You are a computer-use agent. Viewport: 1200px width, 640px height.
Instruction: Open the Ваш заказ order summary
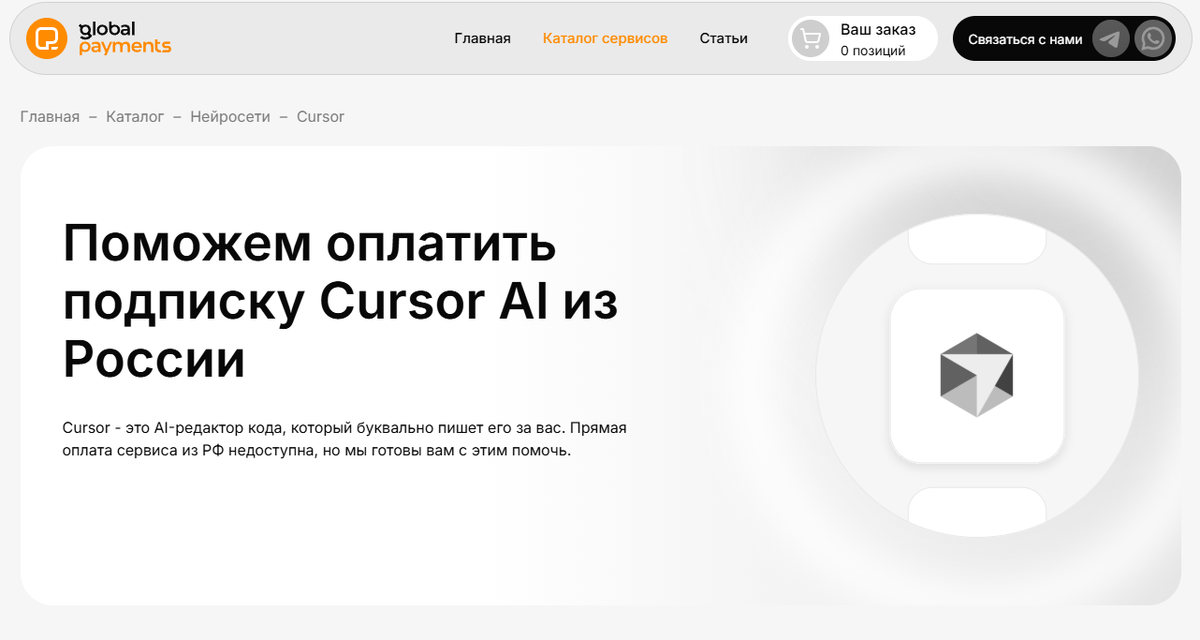(863, 39)
